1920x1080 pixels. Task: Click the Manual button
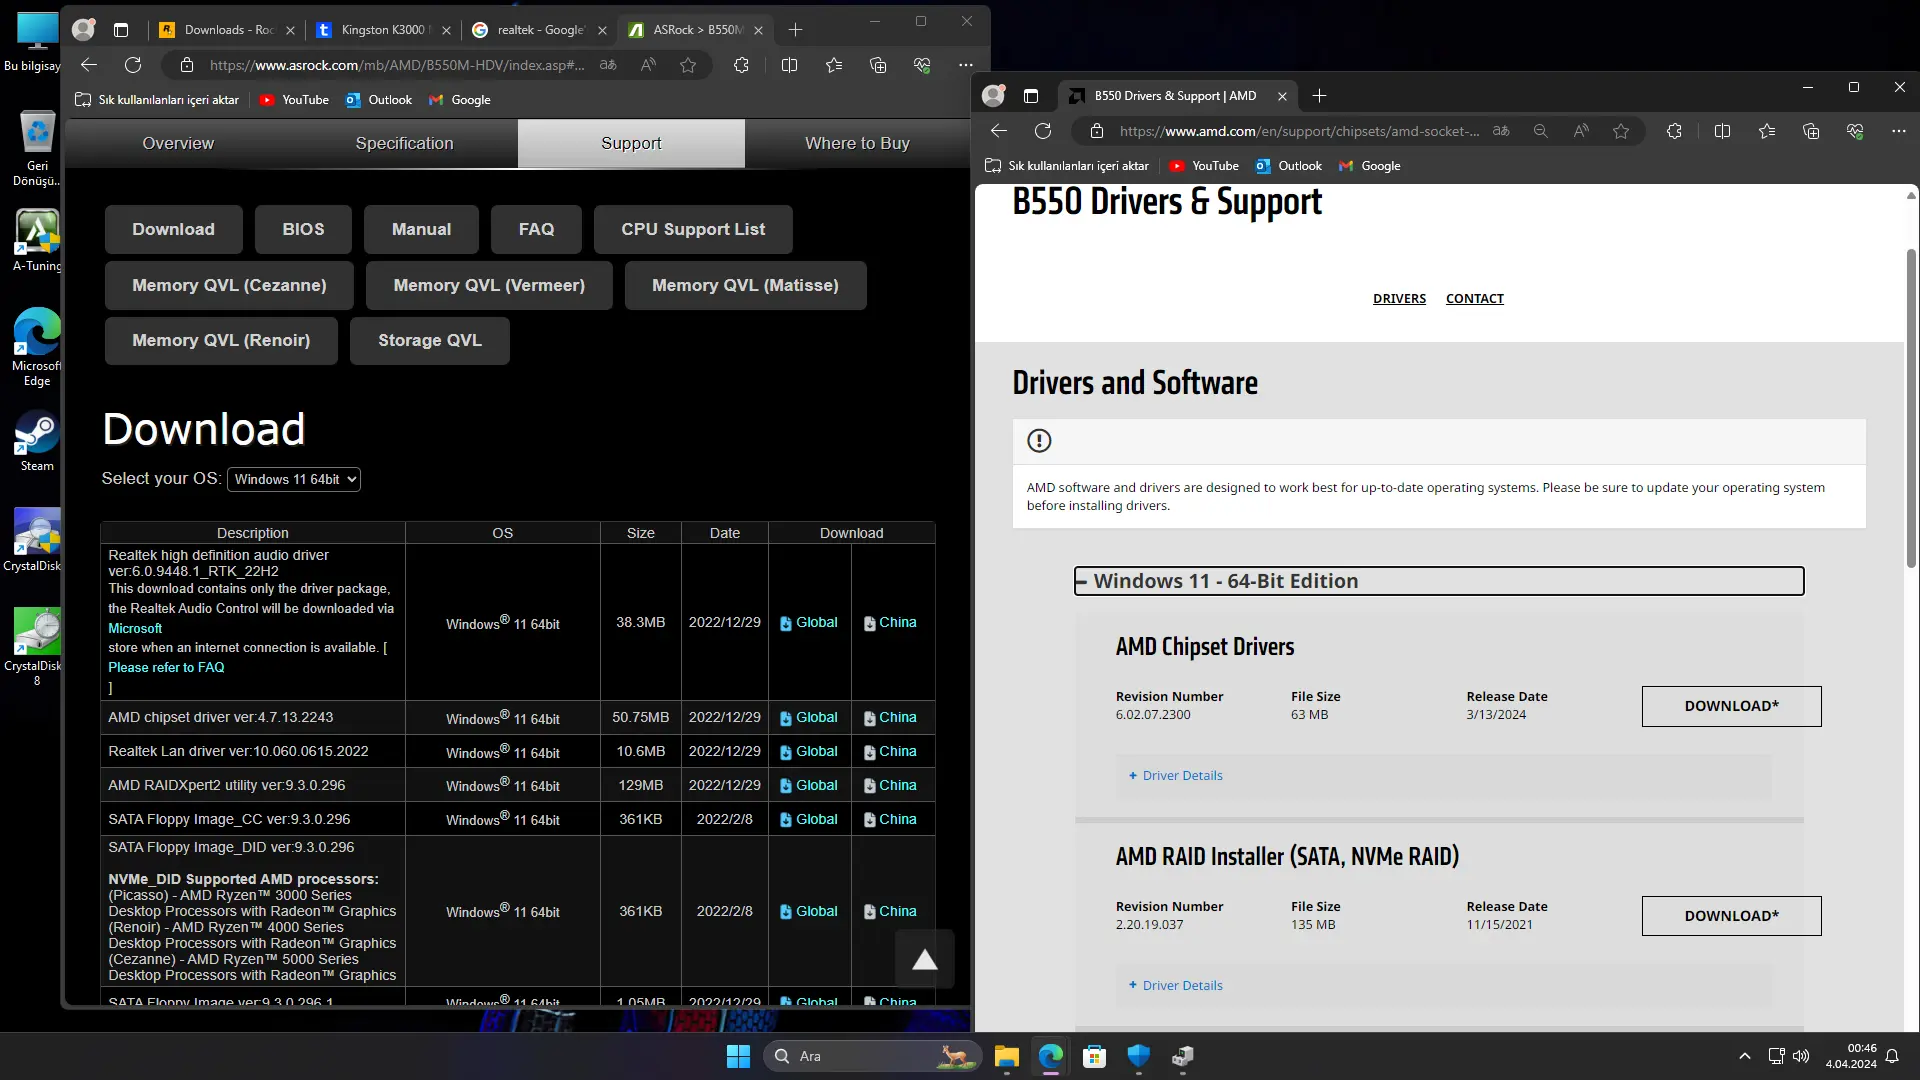pos(421,229)
